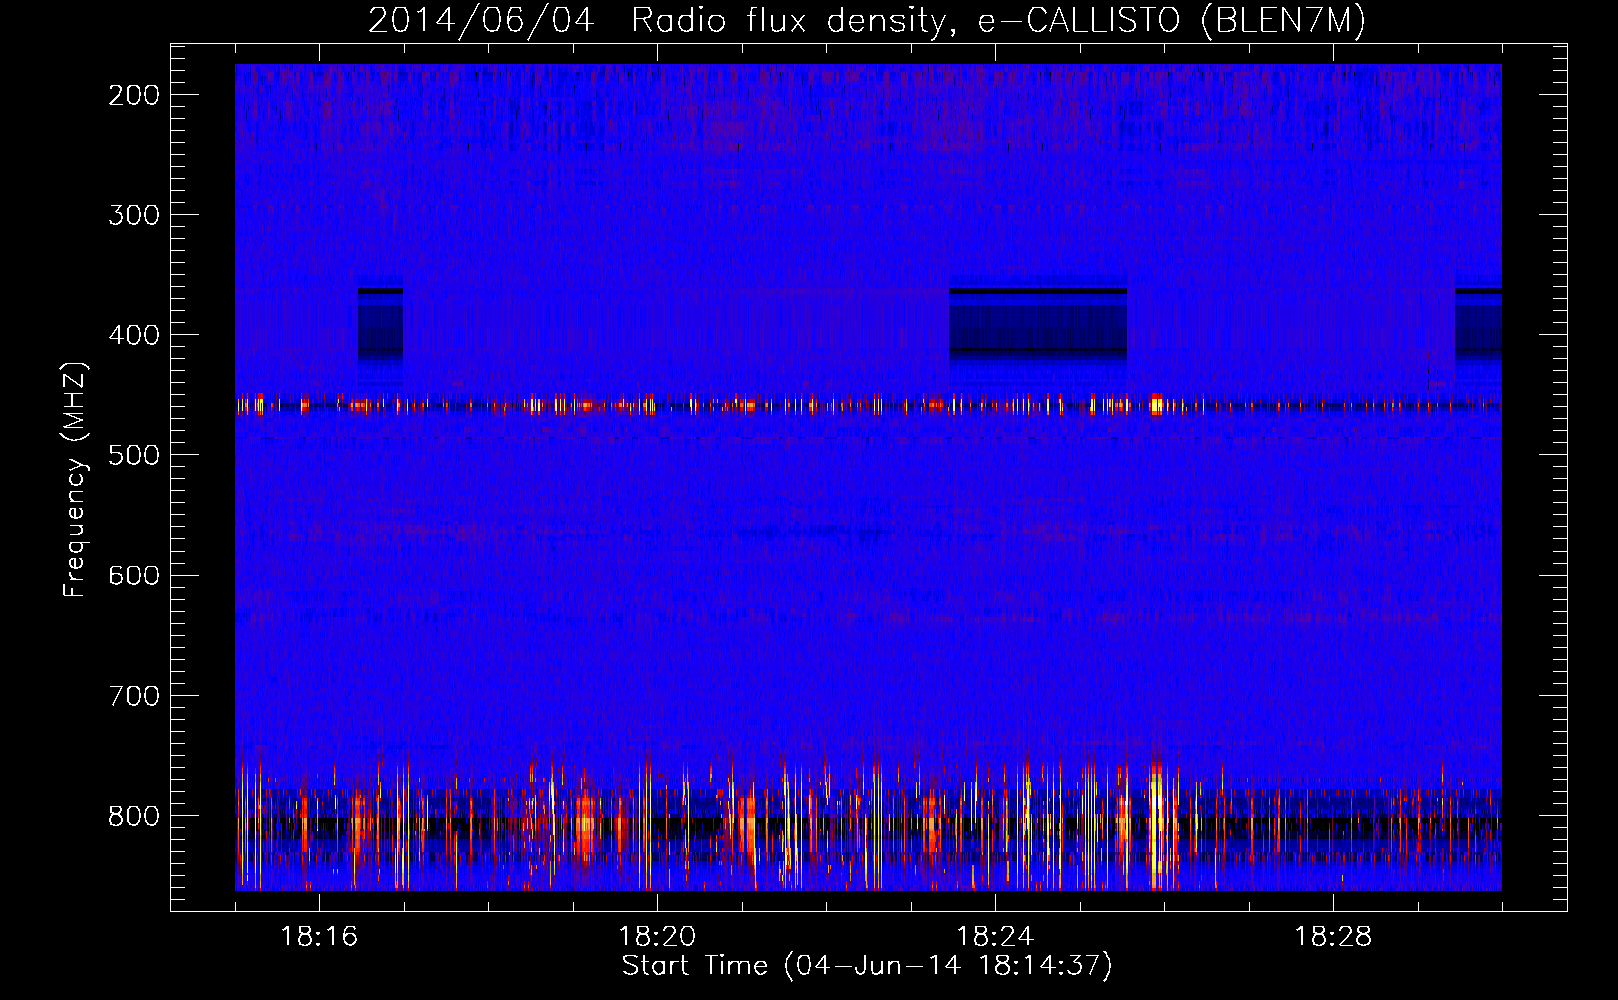Click the 18:28 time tick label
The width and height of the screenshot is (1618, 1000).
click(x=1333, y=937)
